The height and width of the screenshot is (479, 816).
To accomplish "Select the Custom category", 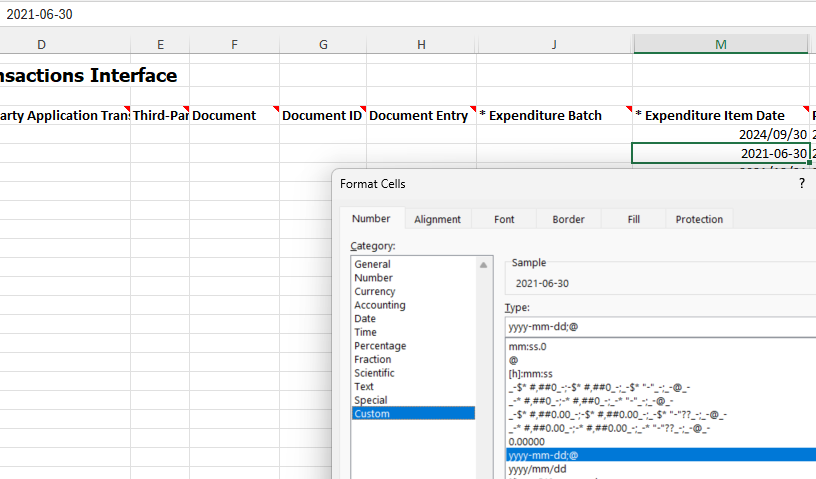I will pos(413,413).
